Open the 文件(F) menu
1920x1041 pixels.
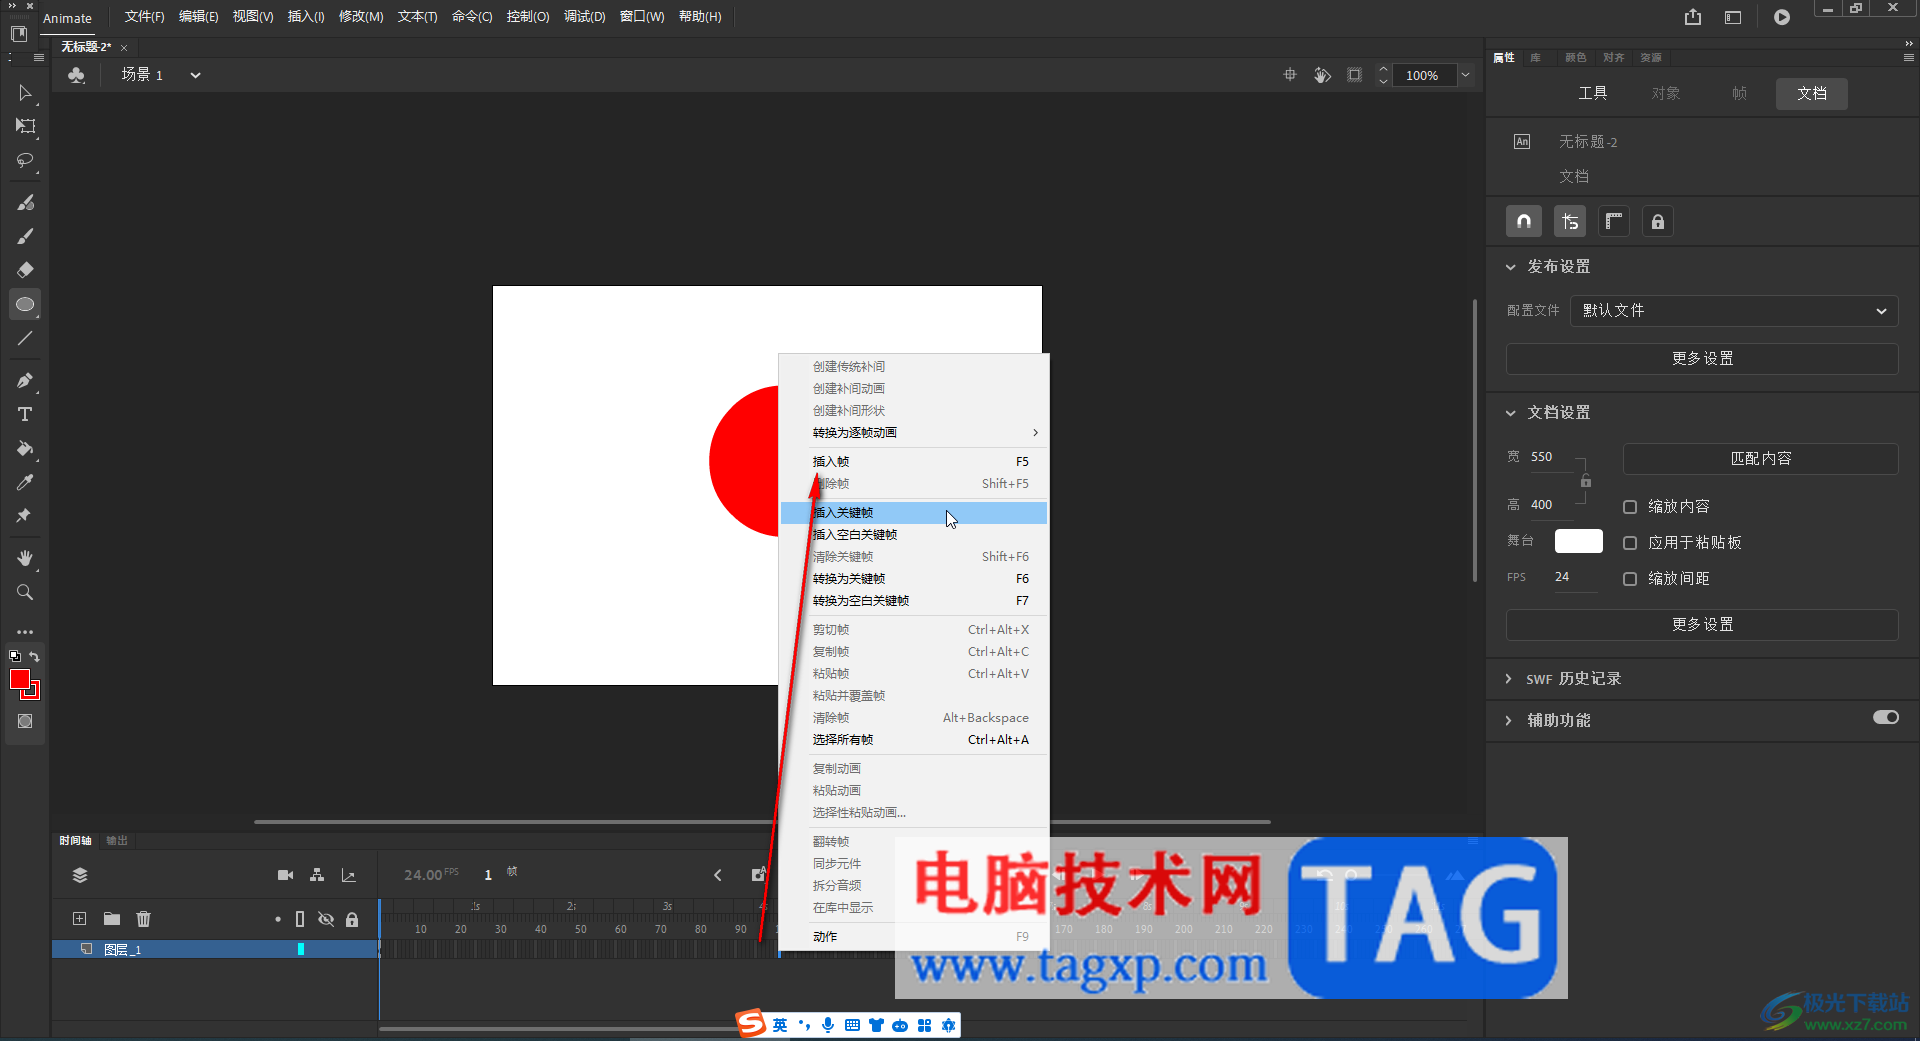[144, 17]
